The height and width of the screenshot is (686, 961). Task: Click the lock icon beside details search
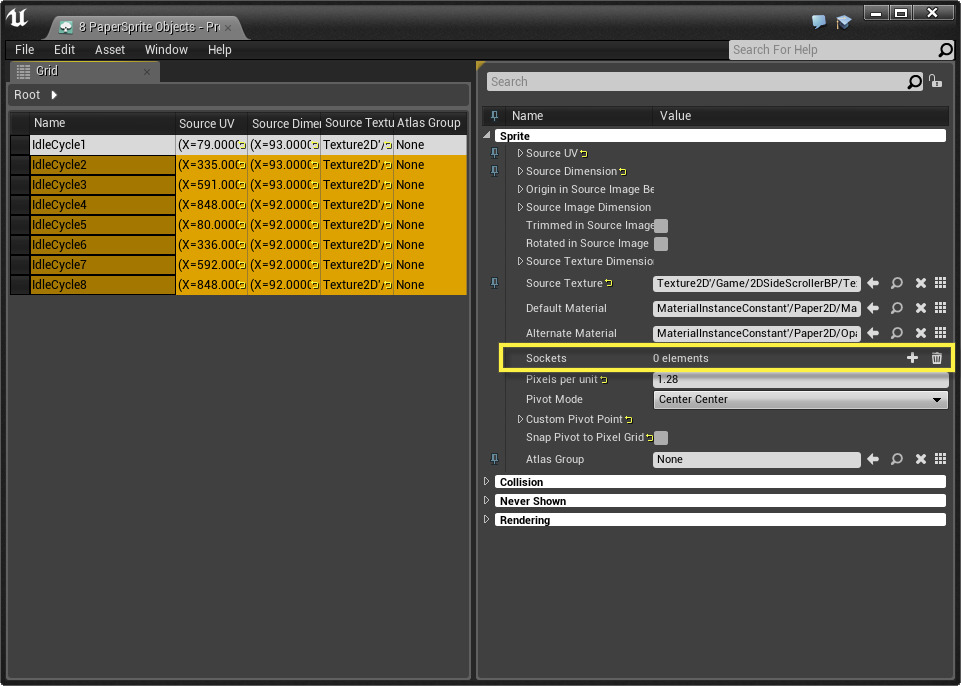[936, 82]
